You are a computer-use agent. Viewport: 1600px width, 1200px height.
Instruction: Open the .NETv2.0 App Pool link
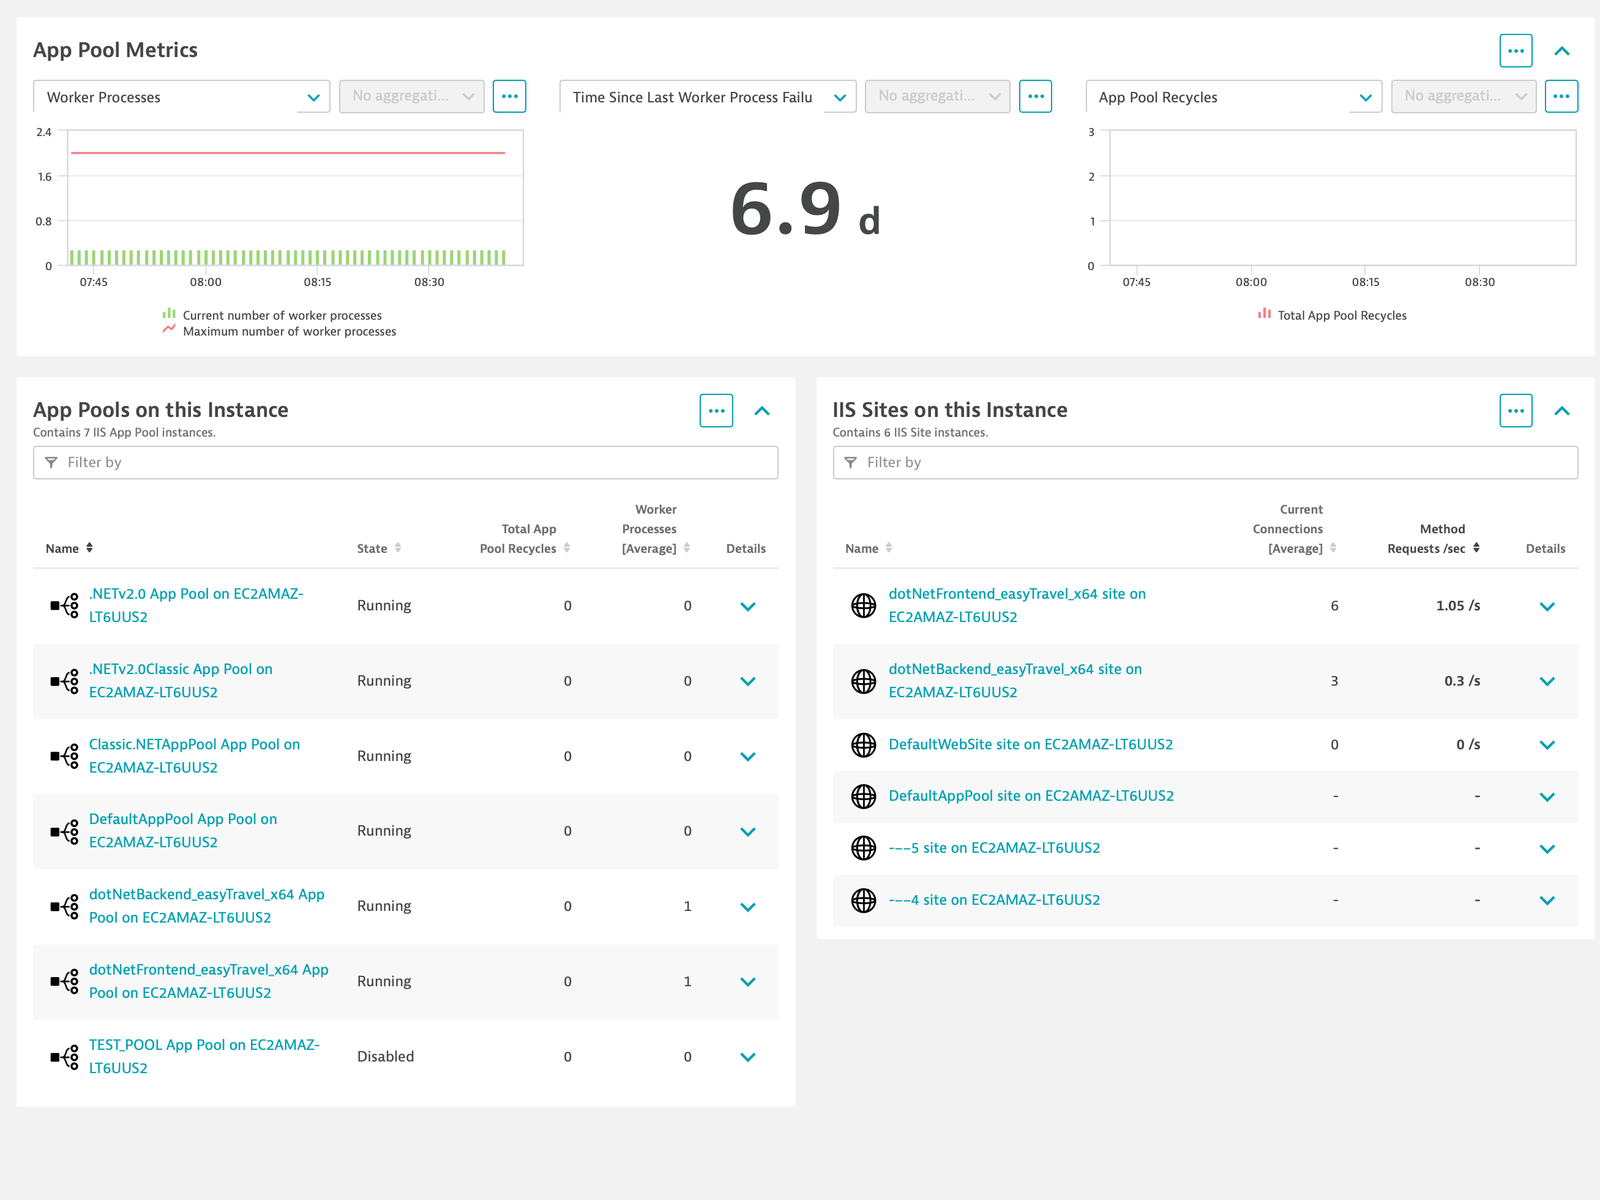(196, 606)
